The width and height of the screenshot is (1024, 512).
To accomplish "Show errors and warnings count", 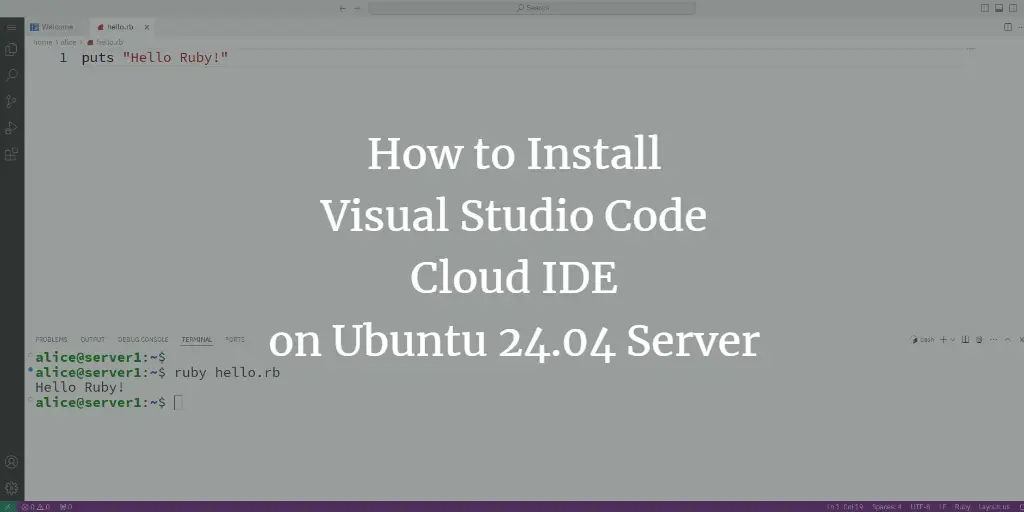I will pyautogui.click(x=36, y=507).
